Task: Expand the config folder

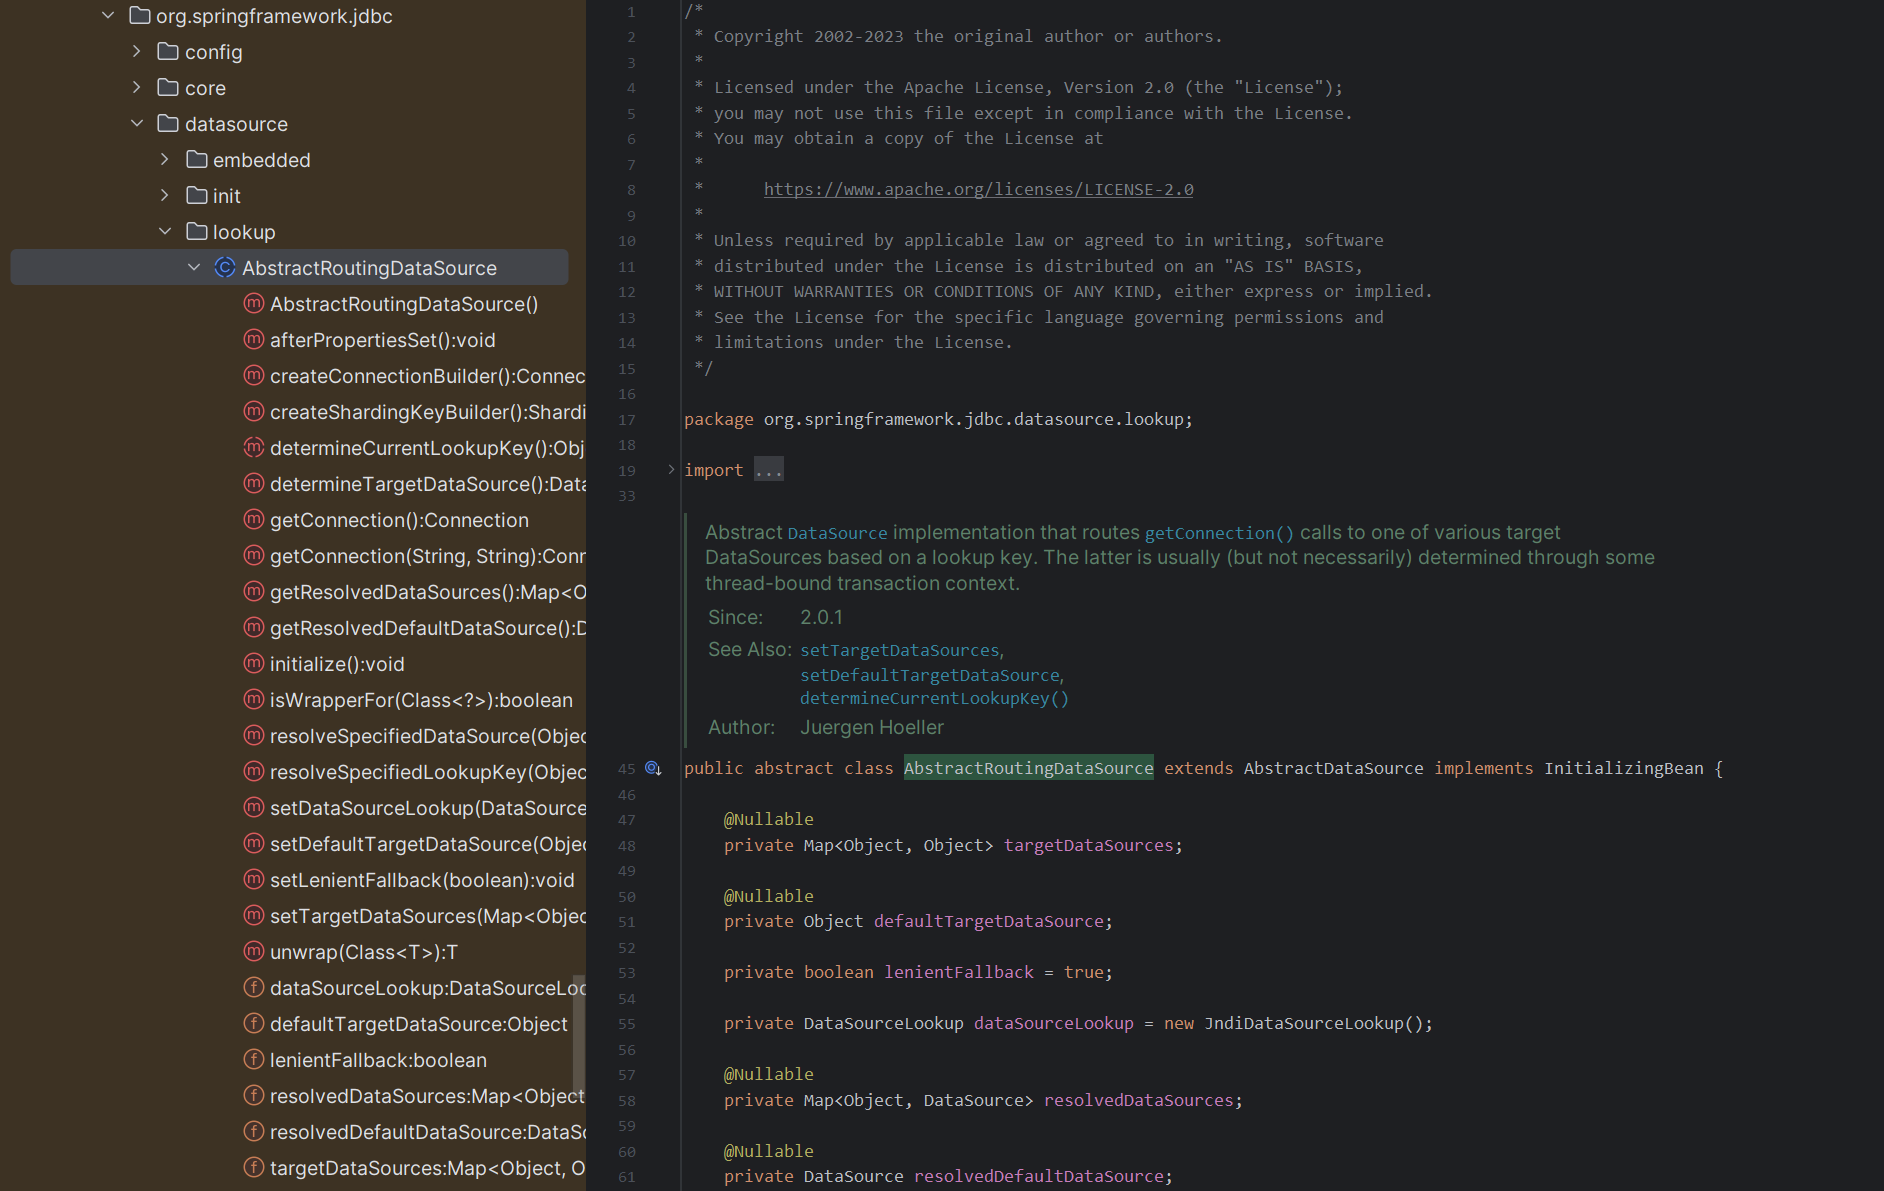Action: [x=136, y=51]
